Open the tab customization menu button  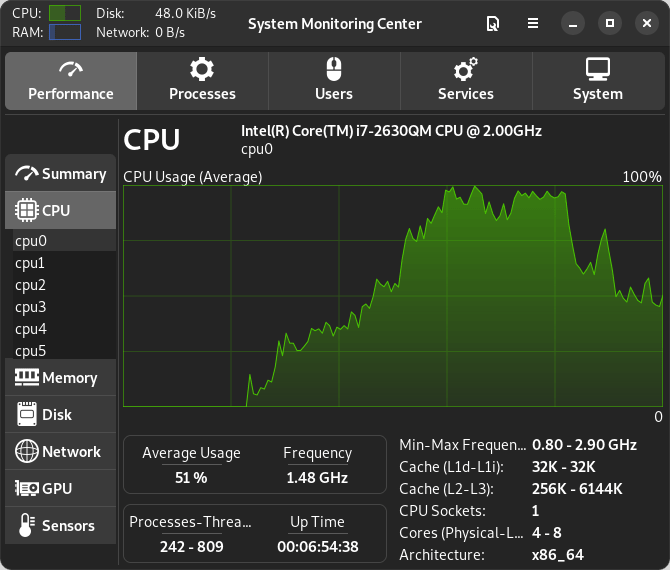point(492,23)
